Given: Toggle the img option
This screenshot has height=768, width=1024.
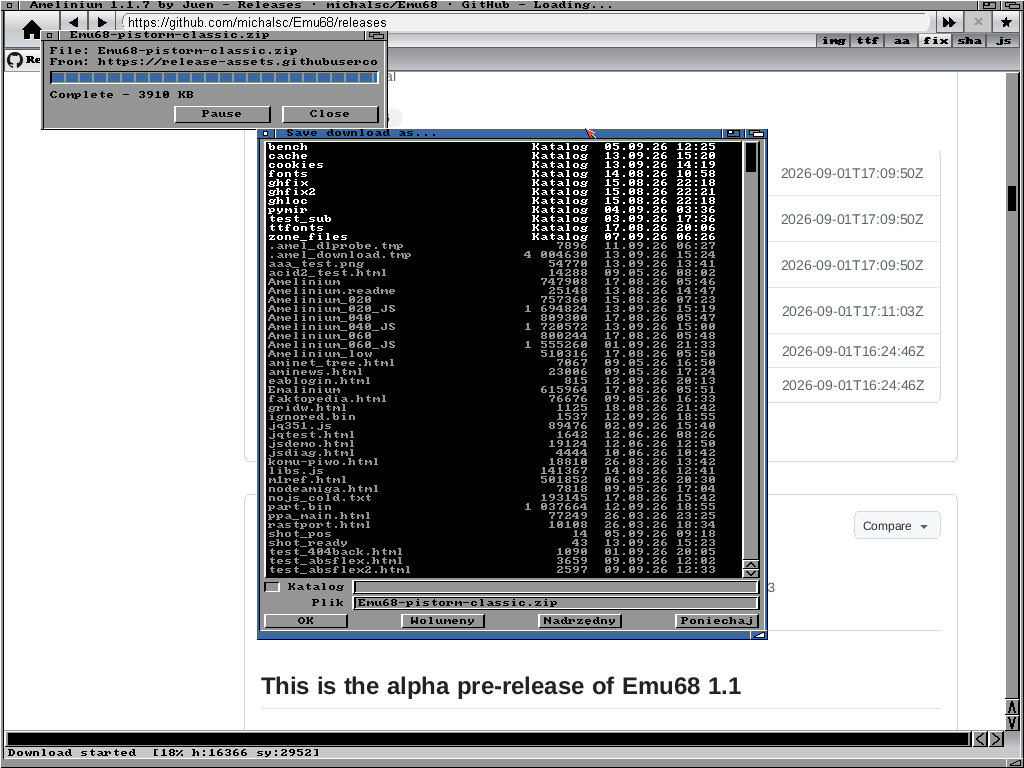Looking at the screenshot, I should coord(833,40).
